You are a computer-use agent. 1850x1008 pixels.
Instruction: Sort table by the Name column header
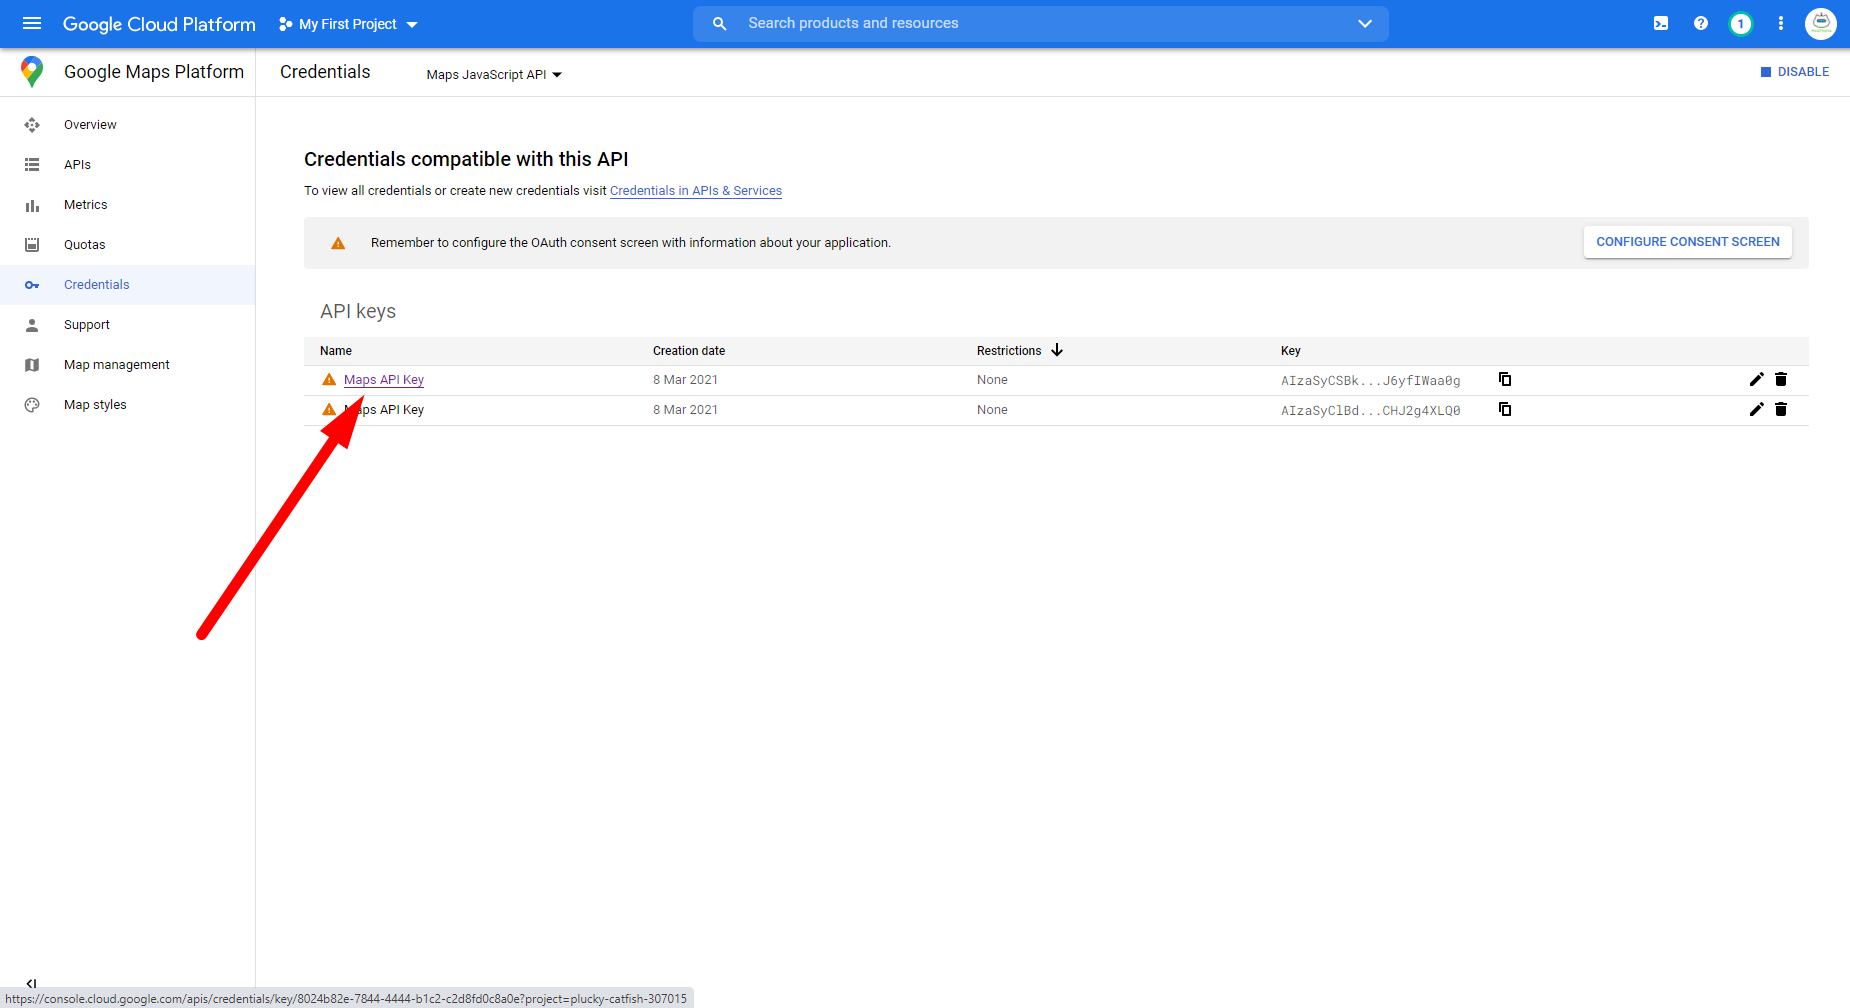[x=336, y=351]
